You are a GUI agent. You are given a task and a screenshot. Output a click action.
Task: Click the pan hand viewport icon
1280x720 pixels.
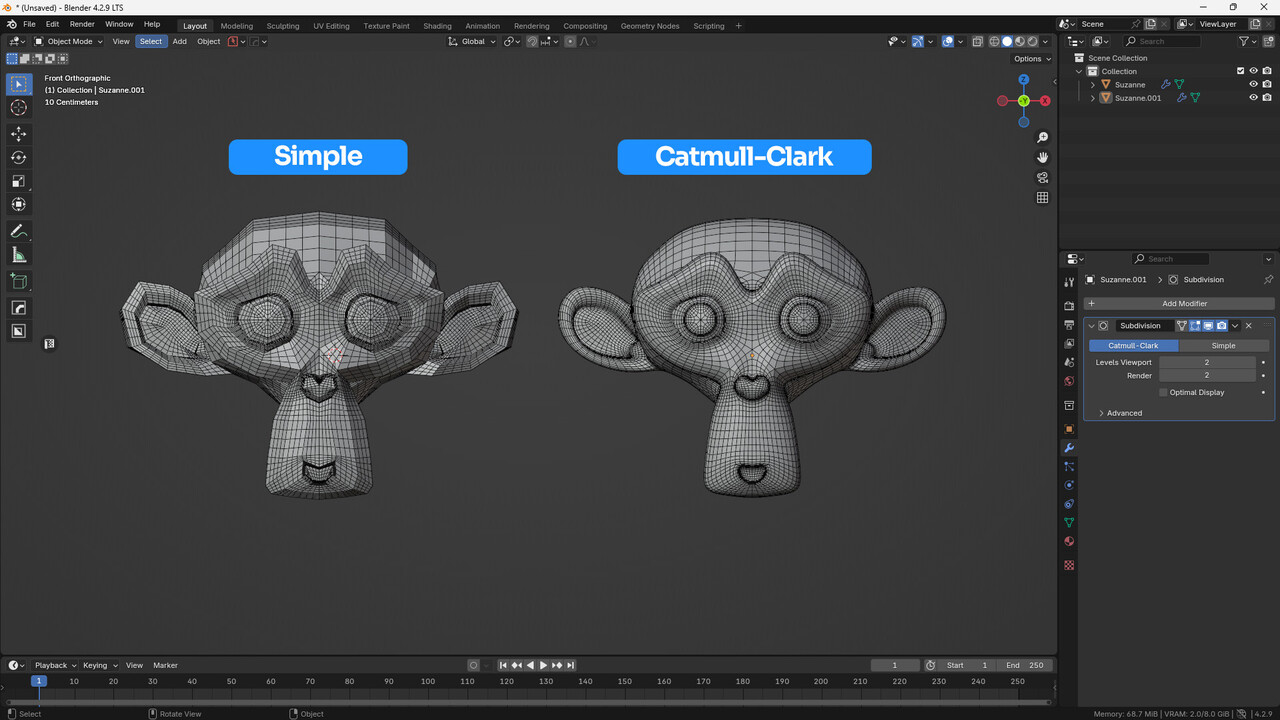point(1042,157)
